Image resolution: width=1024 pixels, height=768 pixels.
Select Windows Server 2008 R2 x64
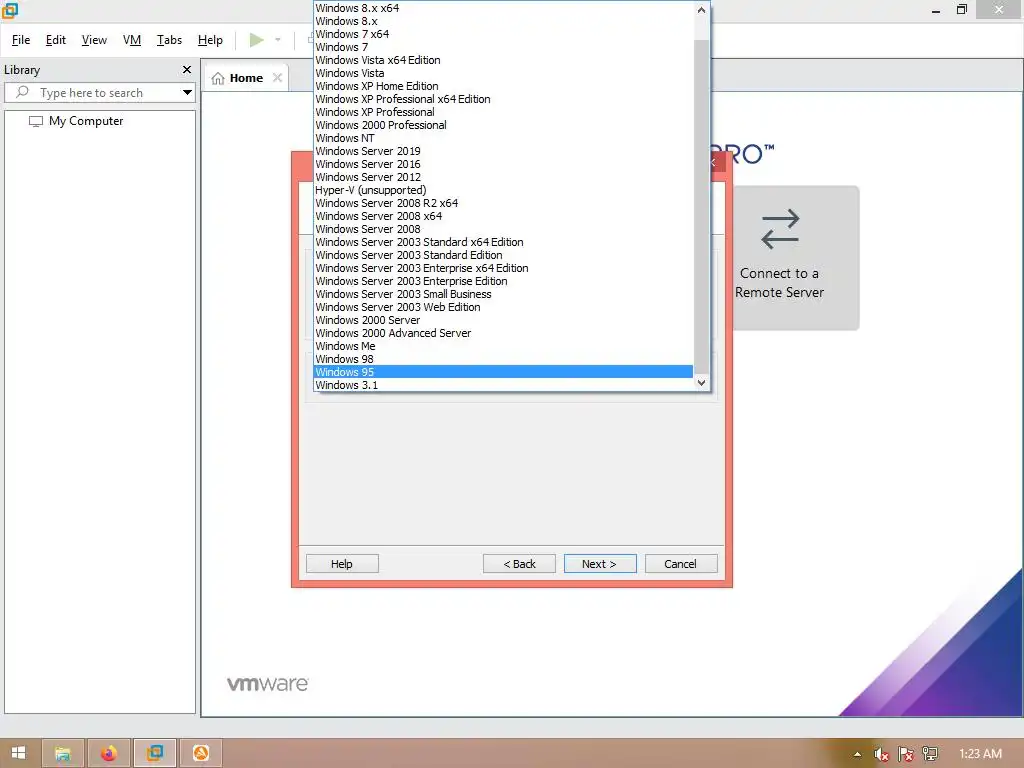(x=503, y=203)
